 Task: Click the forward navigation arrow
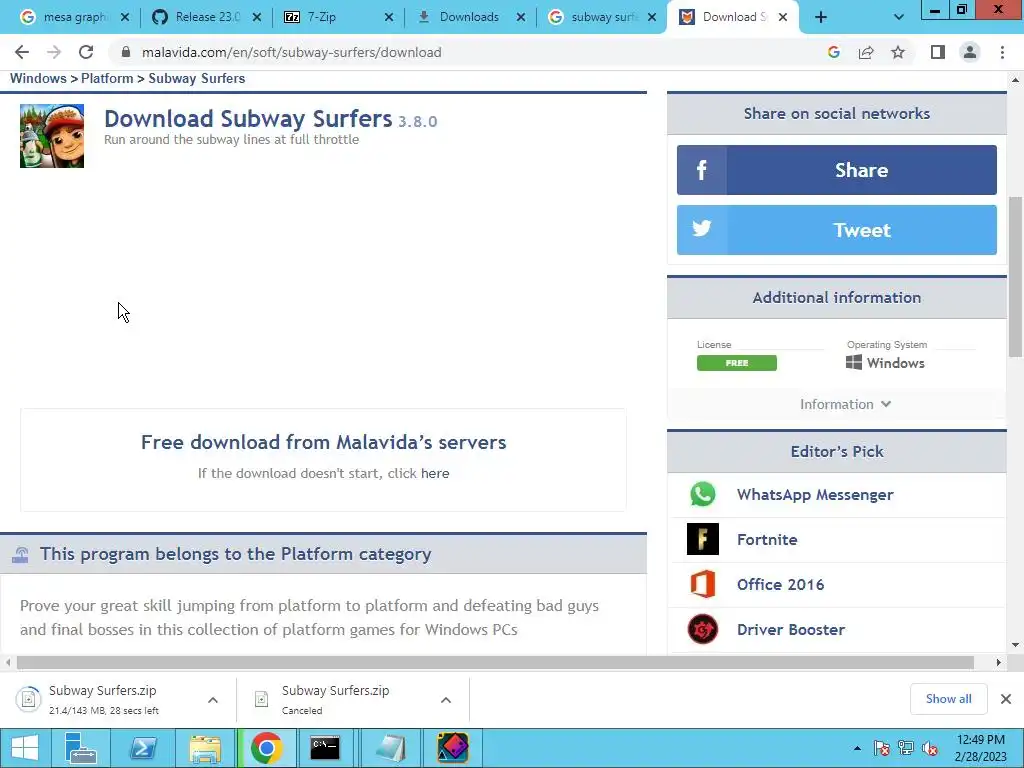click(54, 52)
